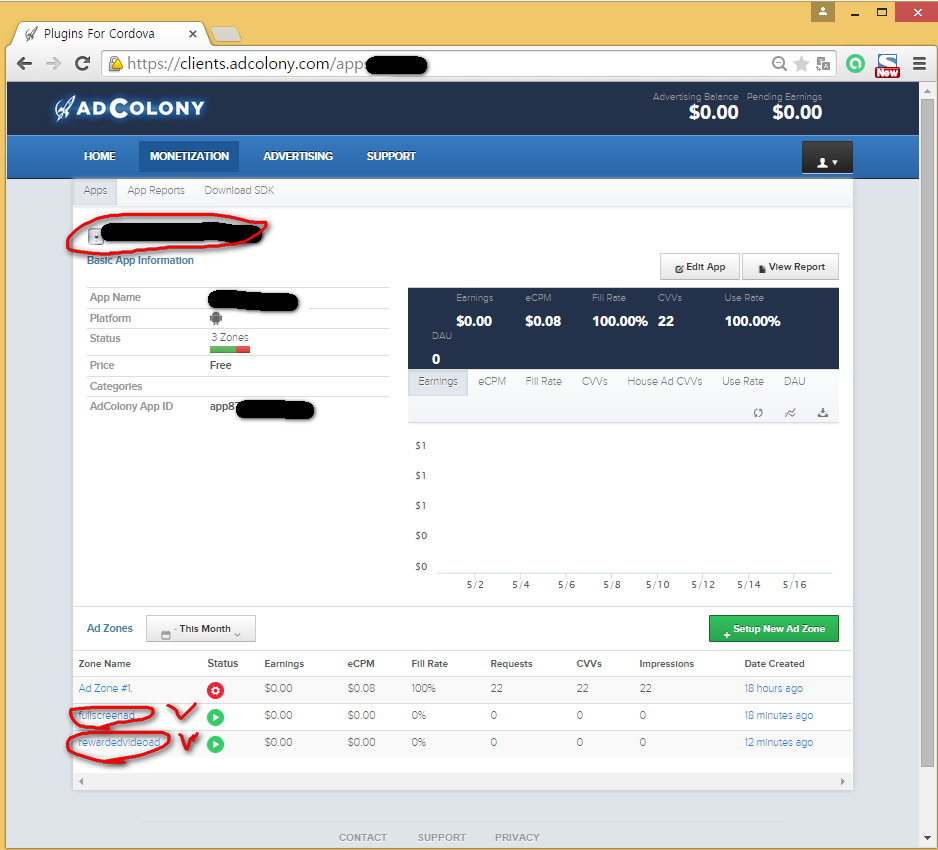938x850 pixels.
Task: Close the Plugins For Cordova tab
Action: coord(193,34)
